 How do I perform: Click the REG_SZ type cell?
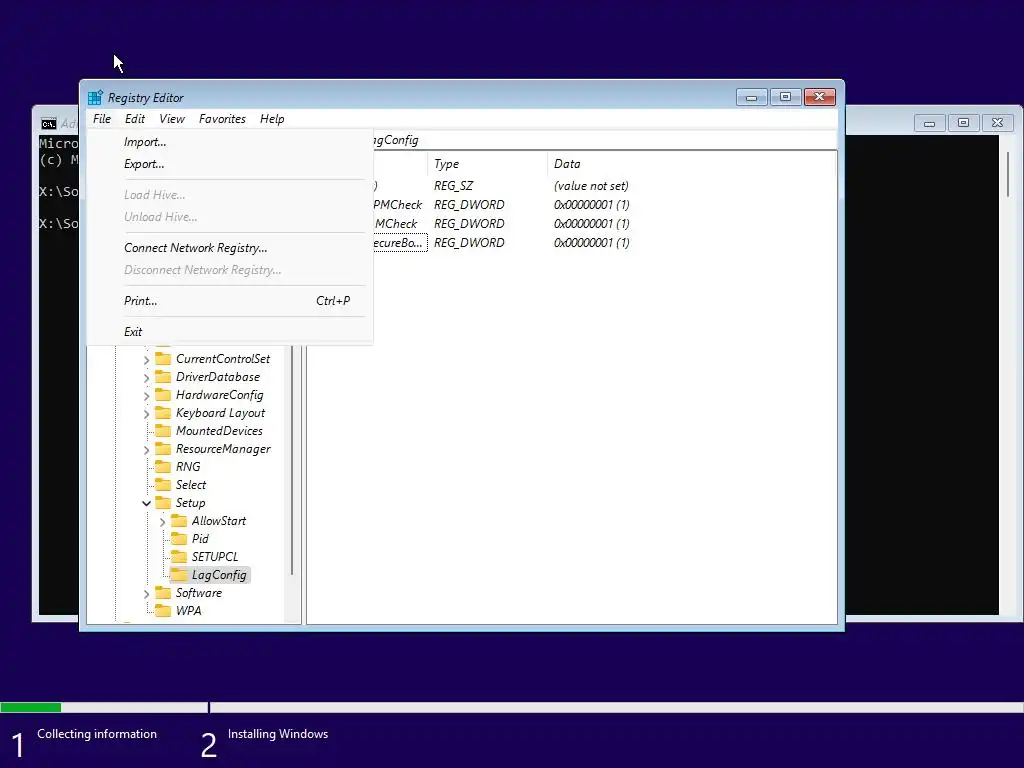453,185
